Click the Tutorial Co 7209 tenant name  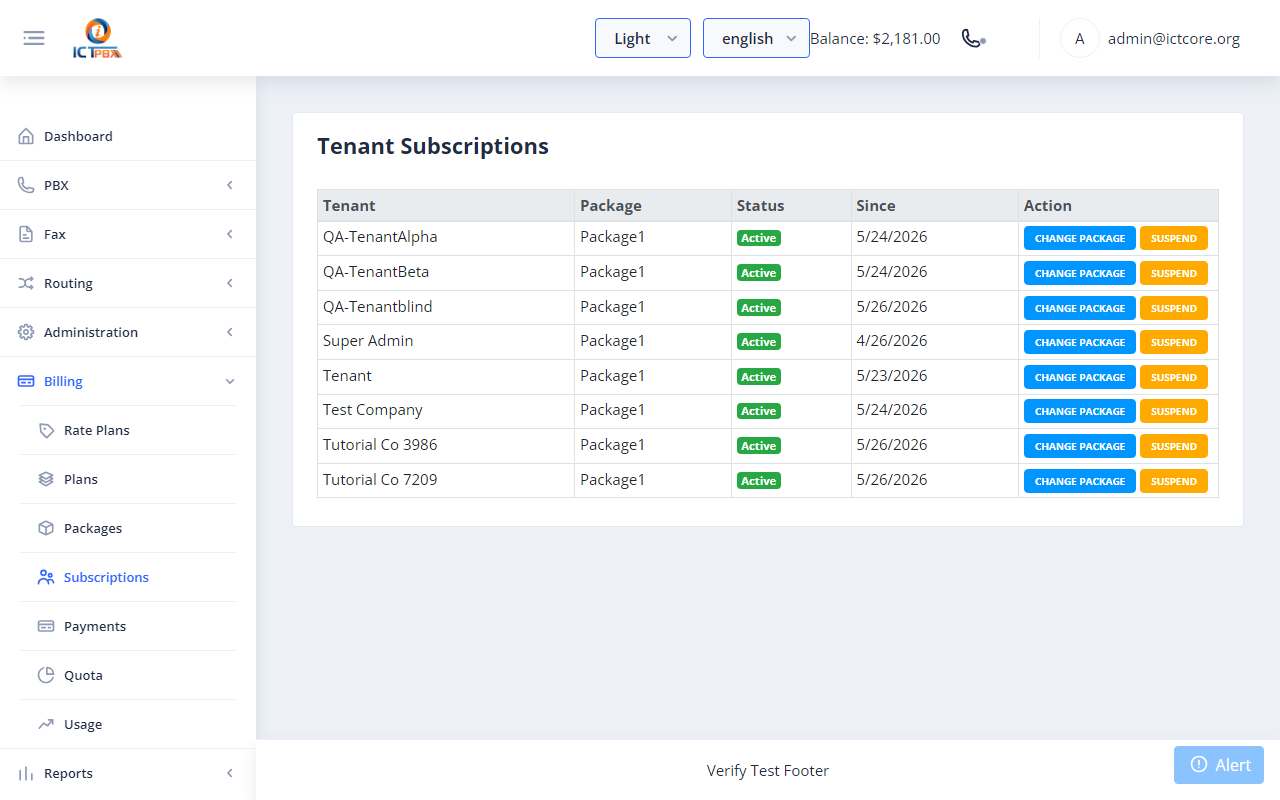(x=380, y=480)
